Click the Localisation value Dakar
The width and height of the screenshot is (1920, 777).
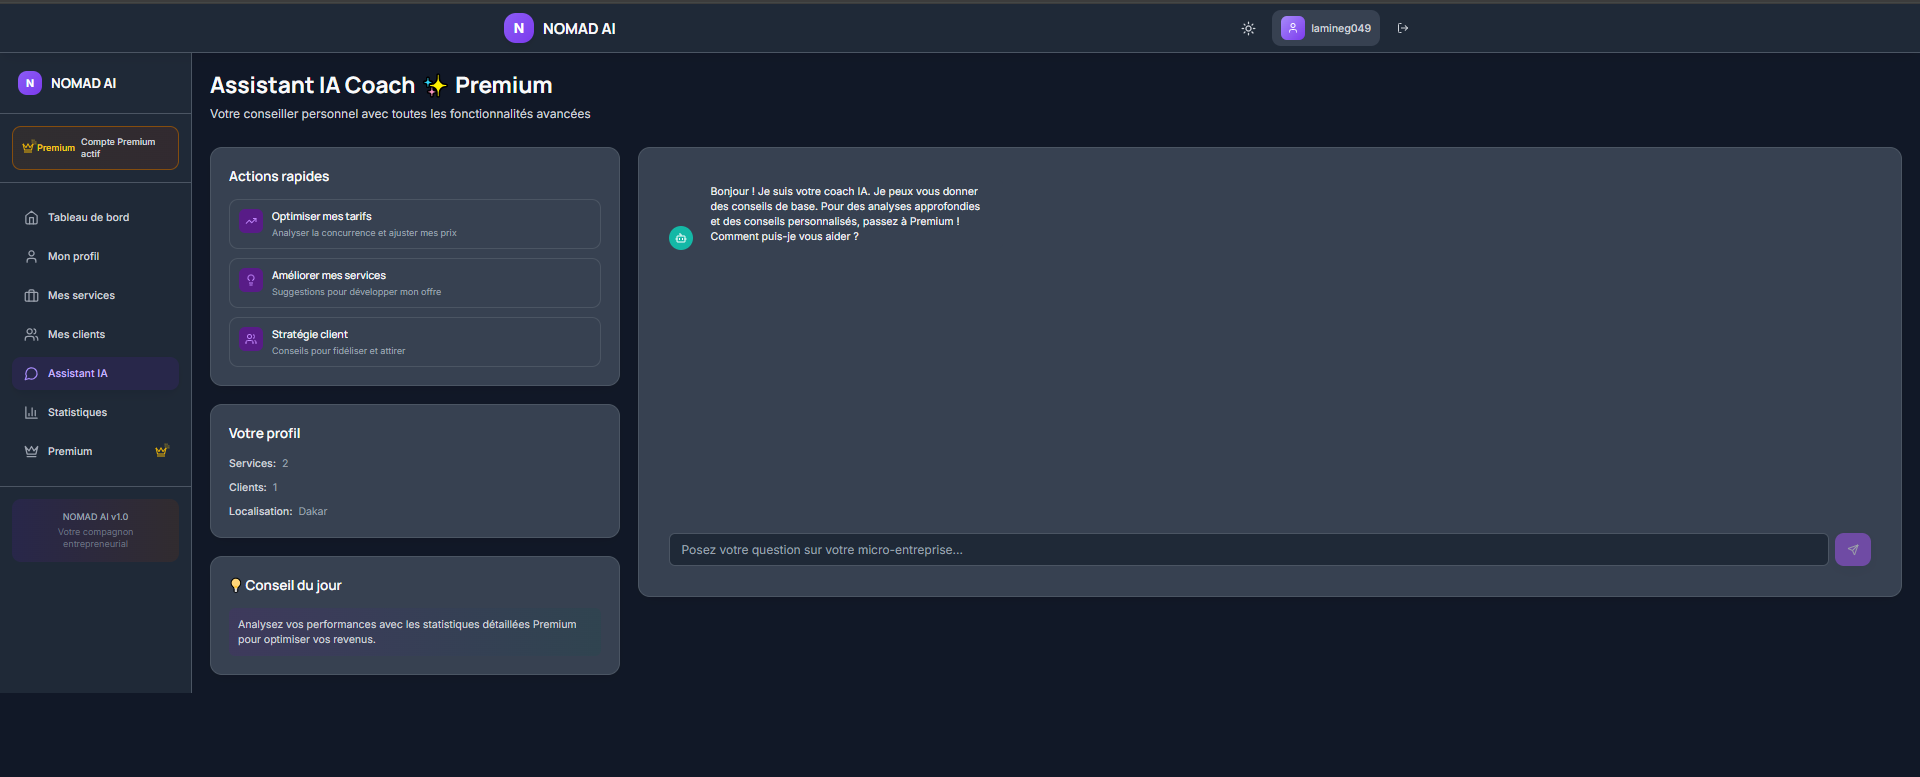pyautogui.click(x=313, y=511)
